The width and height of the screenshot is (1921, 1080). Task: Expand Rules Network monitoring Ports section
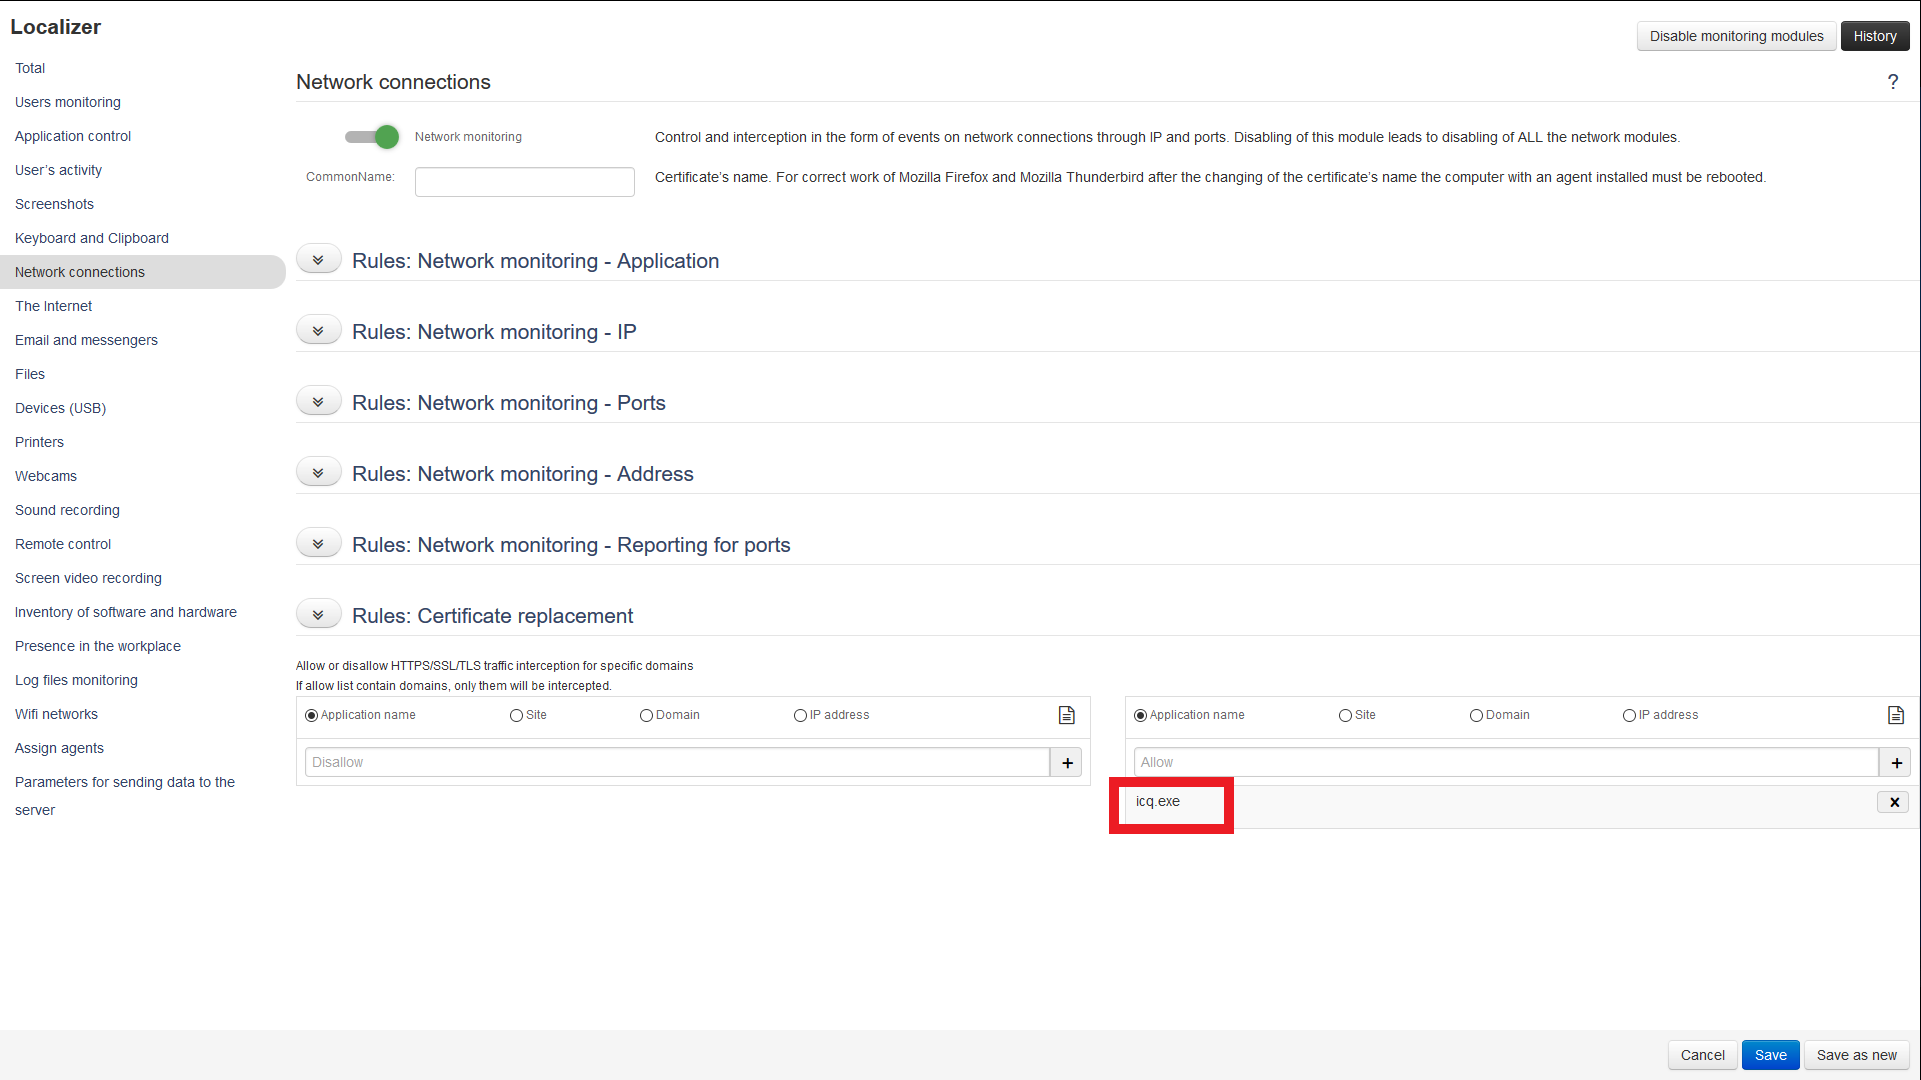click(x=317, y=401)
